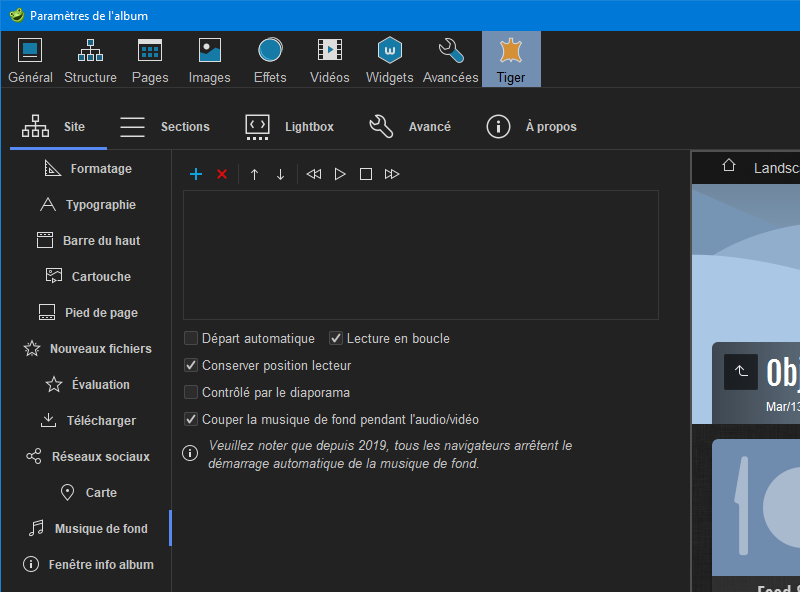The height and width of the screenshot is (592, 800).
Task: Open the Widgets settings tab
Action: (x=389, y=60)
